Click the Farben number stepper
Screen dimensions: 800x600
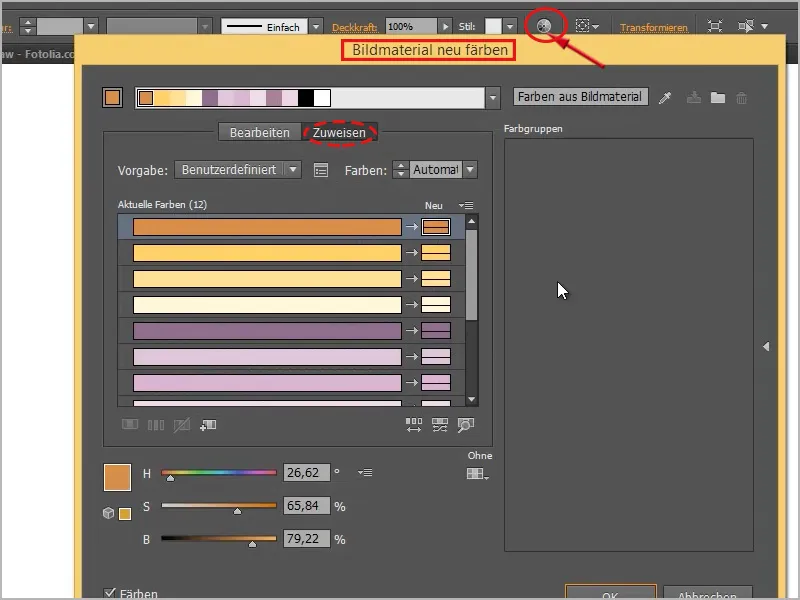point(401,170)
